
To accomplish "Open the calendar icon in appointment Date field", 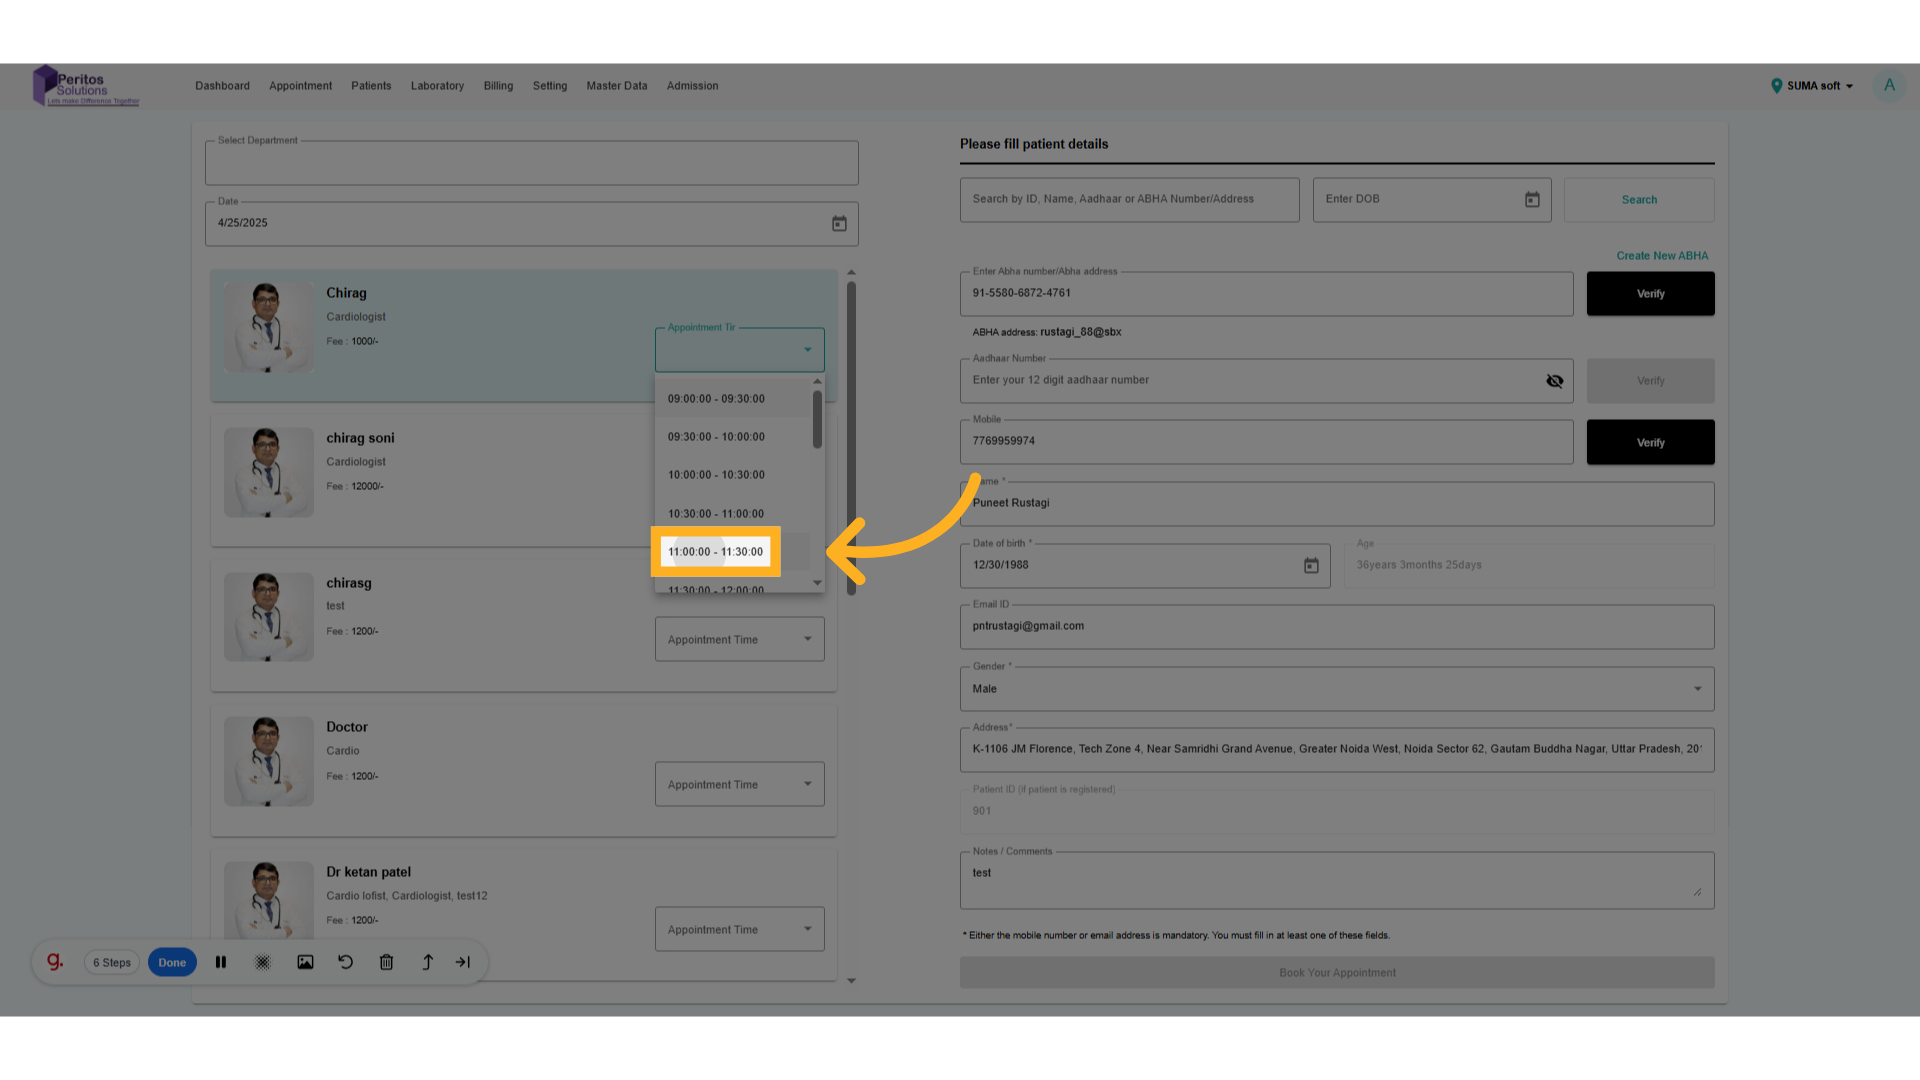I will tap(839, 224).
